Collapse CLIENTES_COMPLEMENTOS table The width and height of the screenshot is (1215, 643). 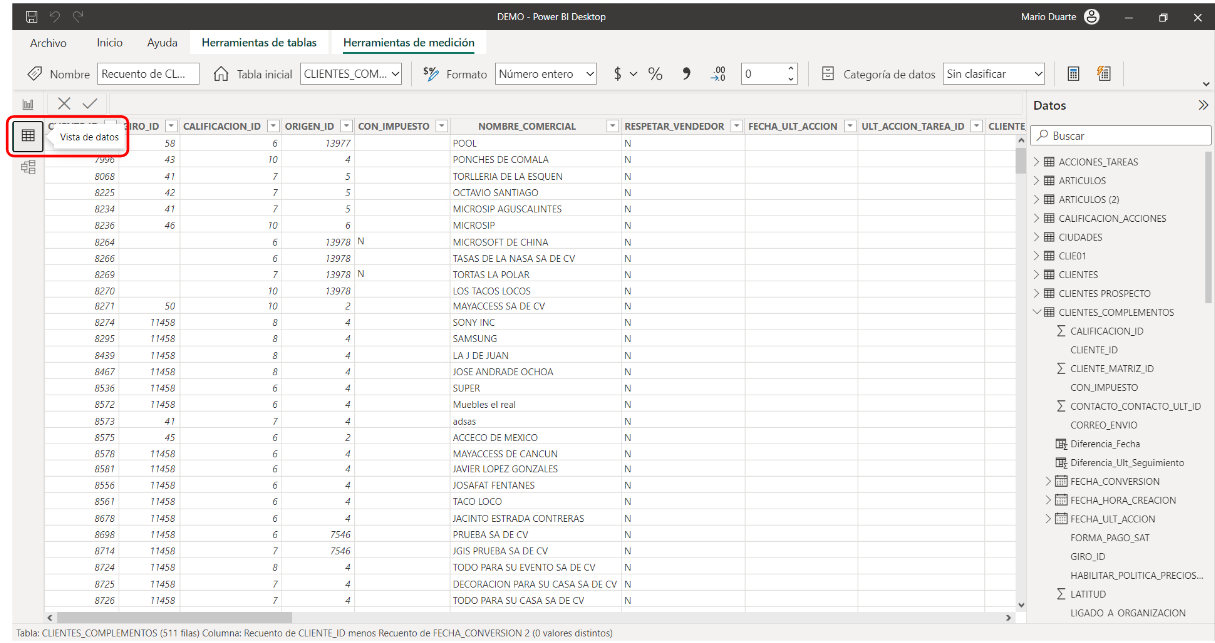pos(1036,312)
